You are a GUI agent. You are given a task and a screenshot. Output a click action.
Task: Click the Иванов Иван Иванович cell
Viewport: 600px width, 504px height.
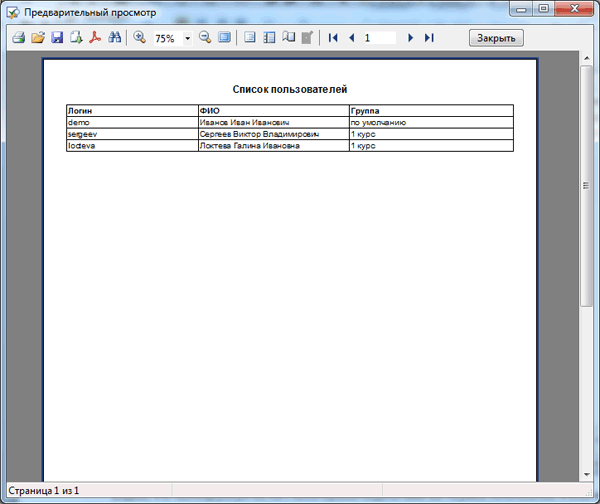[274, 122]
